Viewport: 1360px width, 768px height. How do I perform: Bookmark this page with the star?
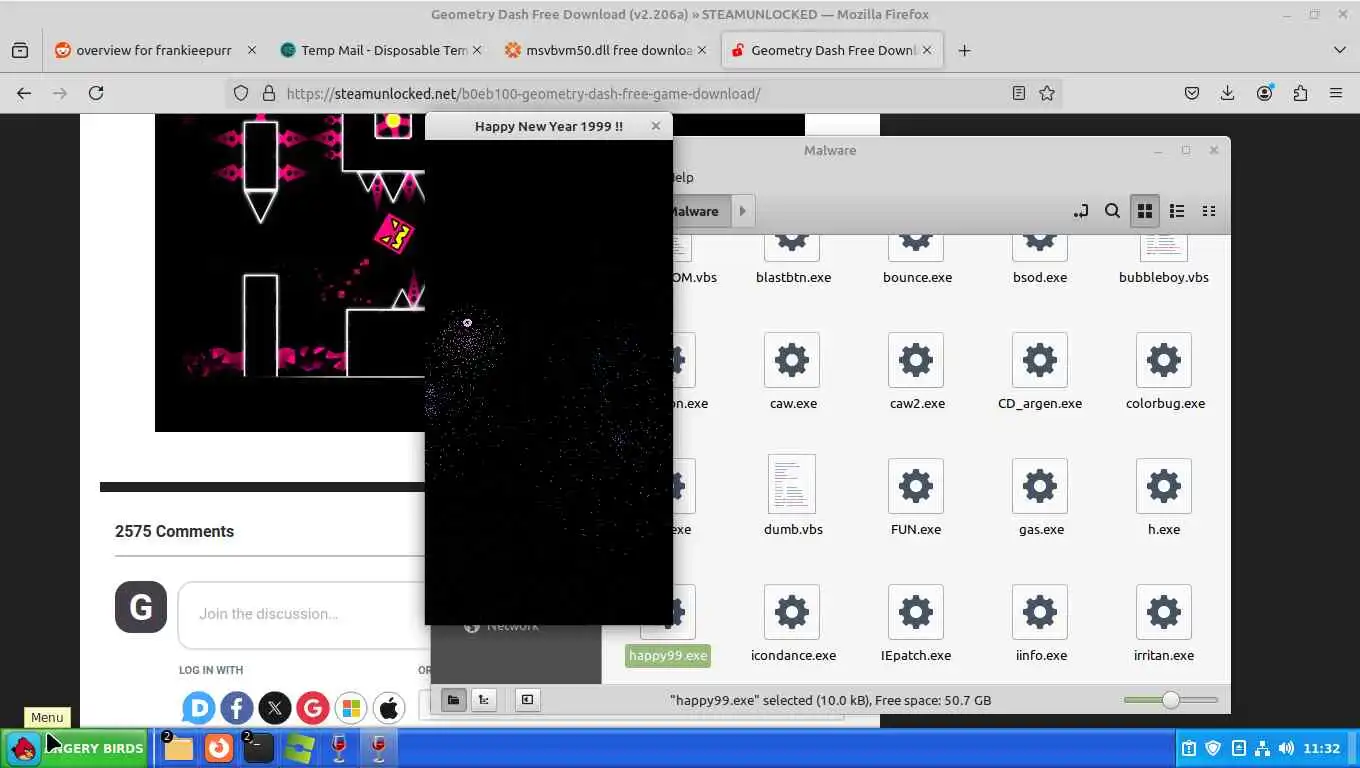click(1047, 93)
